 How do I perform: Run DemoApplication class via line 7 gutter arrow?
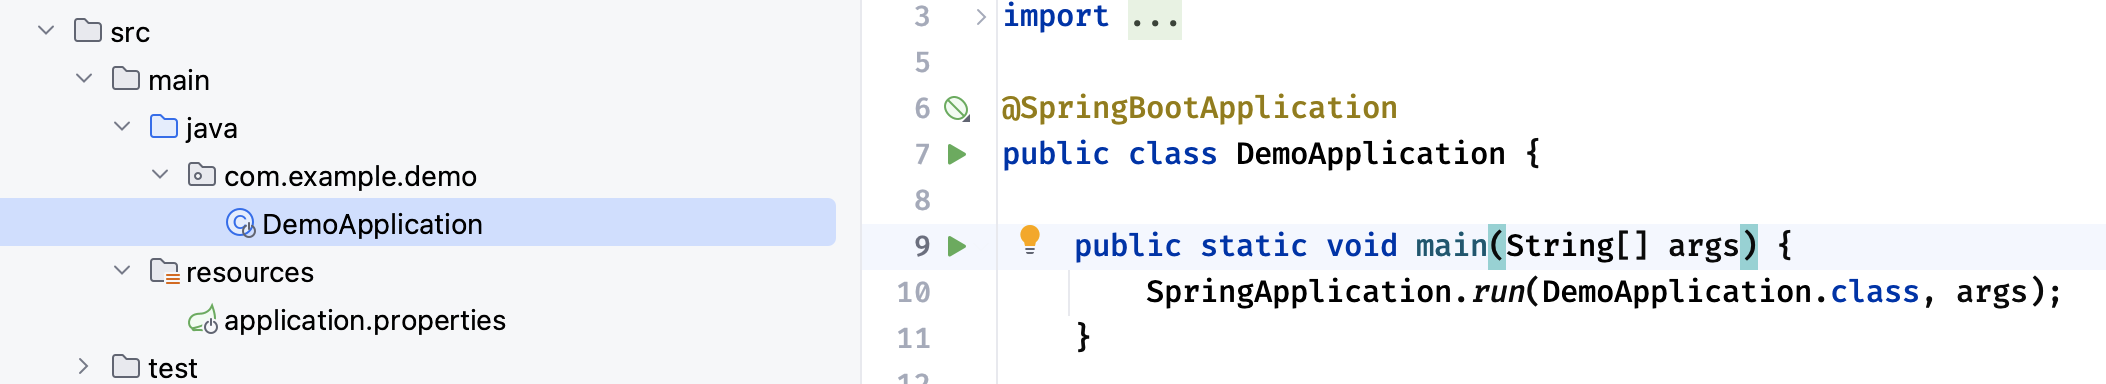[x=957, y=154]
